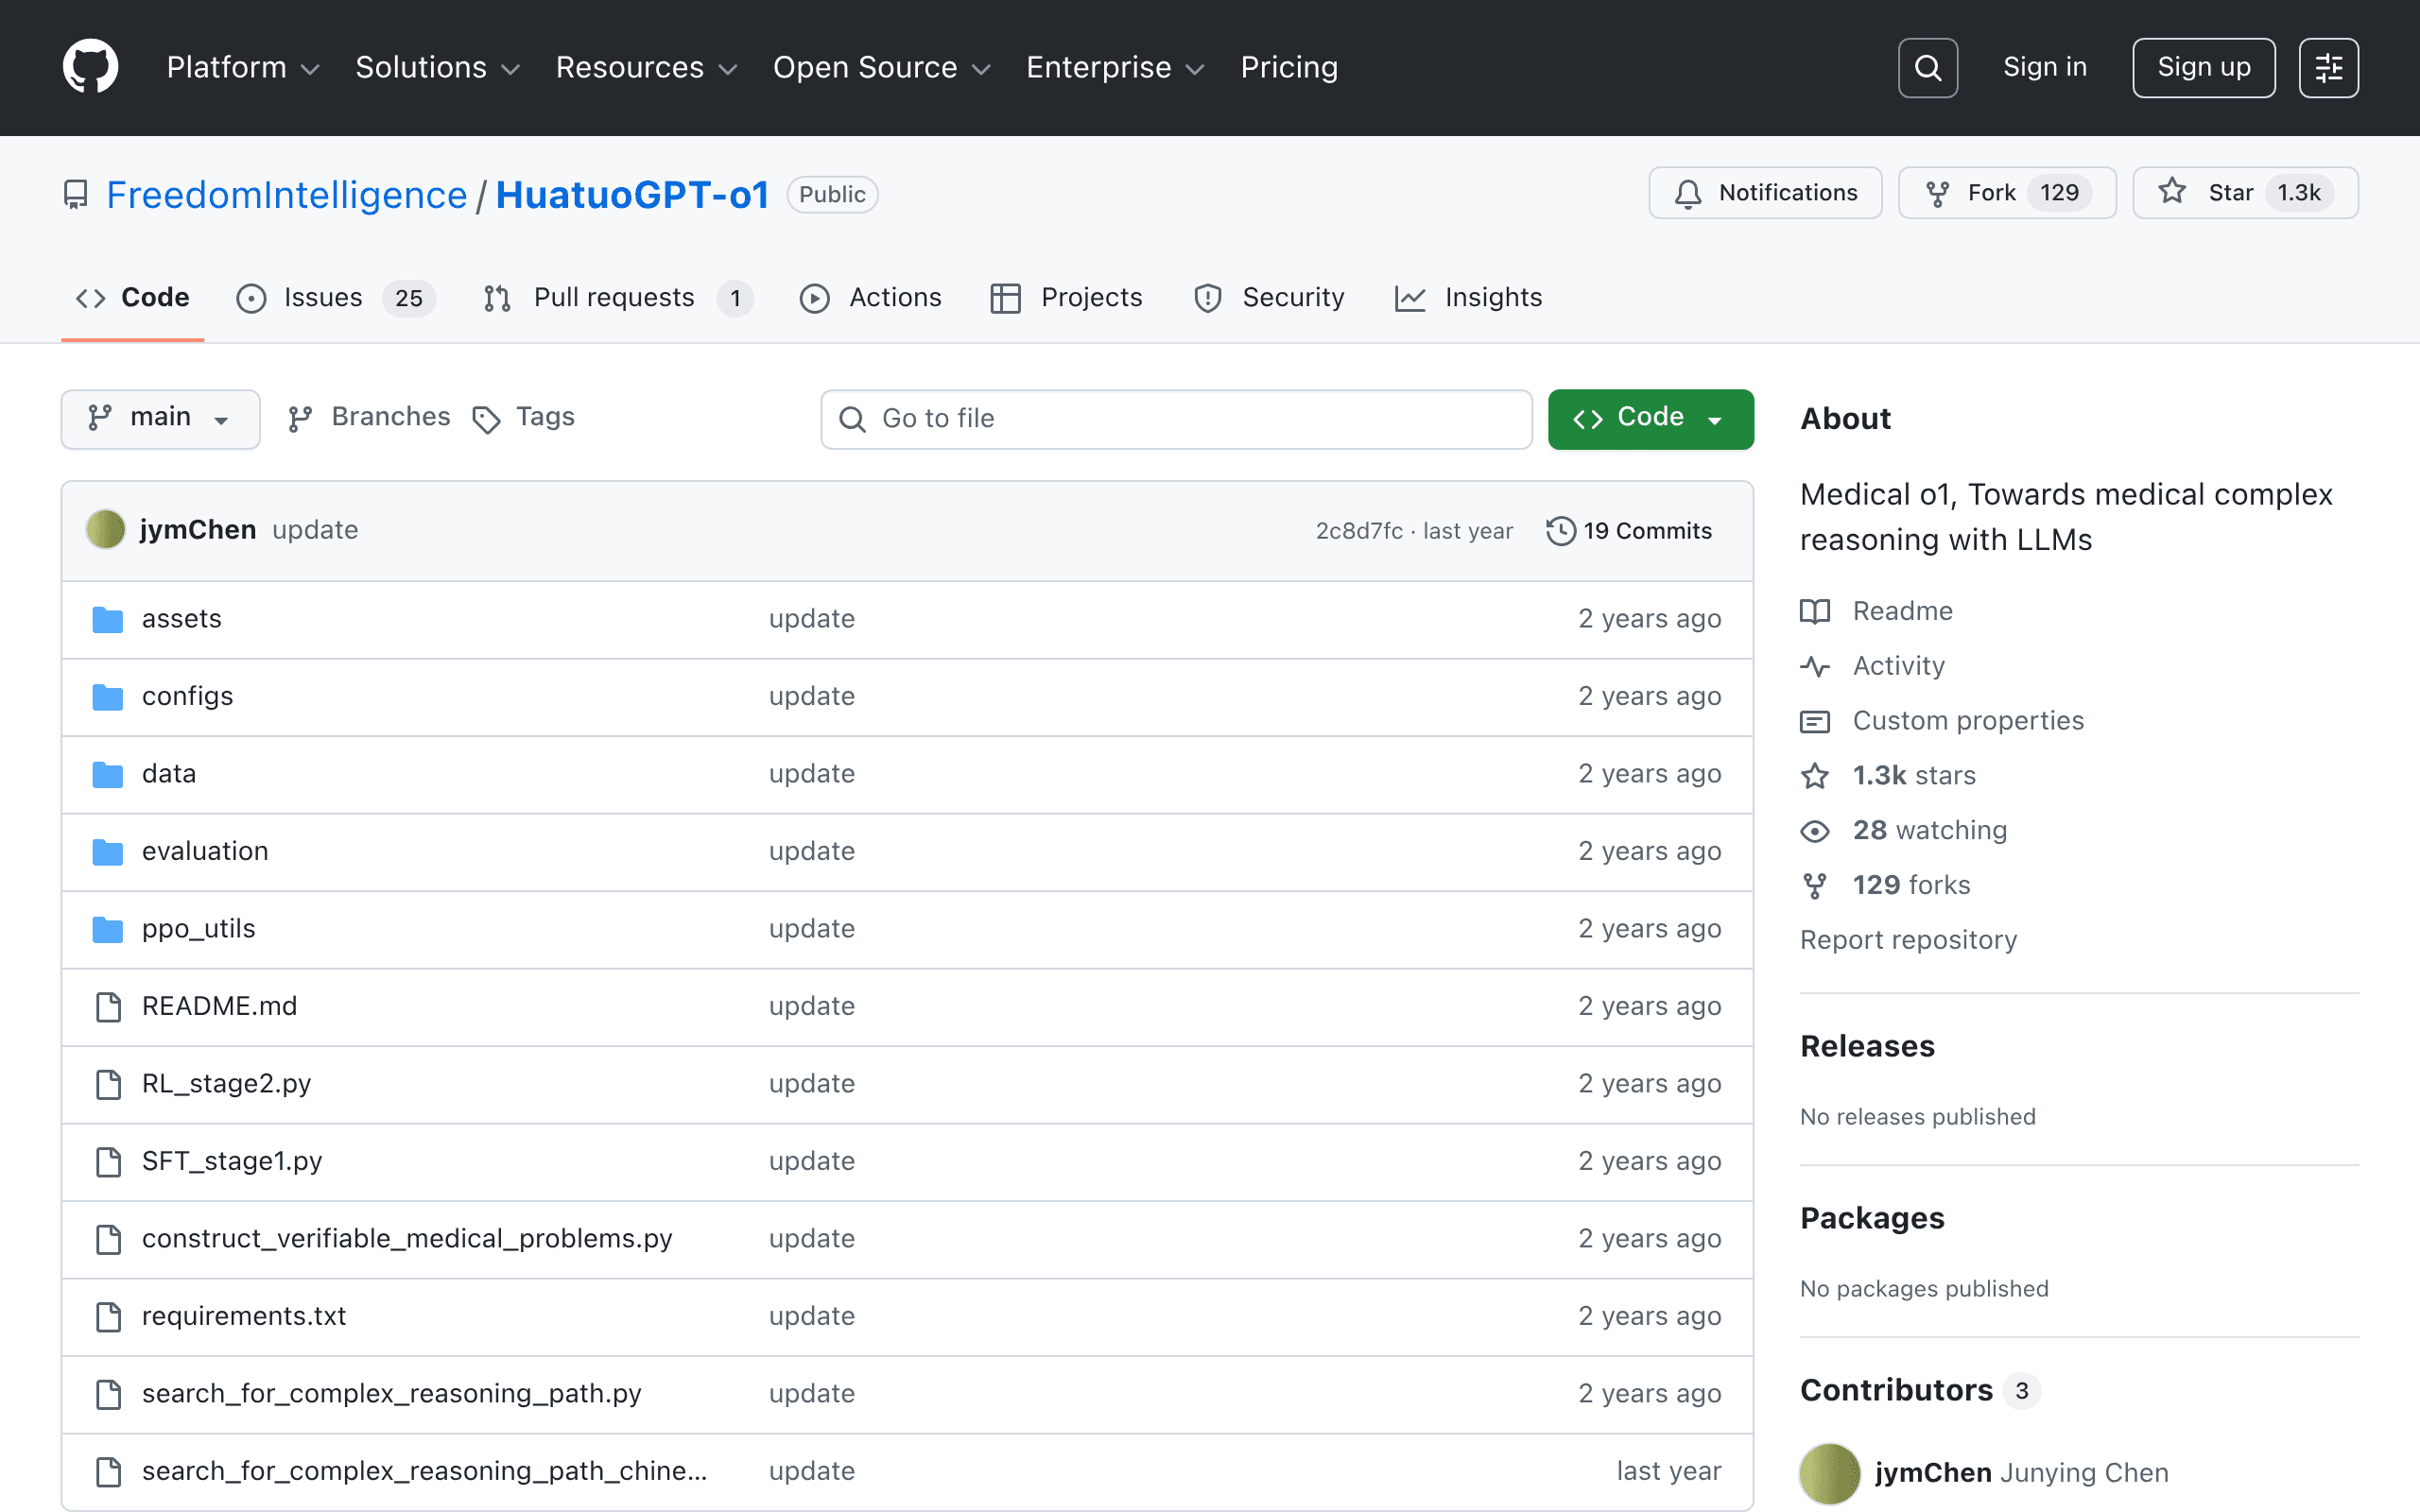
Task: Open the main branch selector dropdown
Action: click(x=161, y=419)
